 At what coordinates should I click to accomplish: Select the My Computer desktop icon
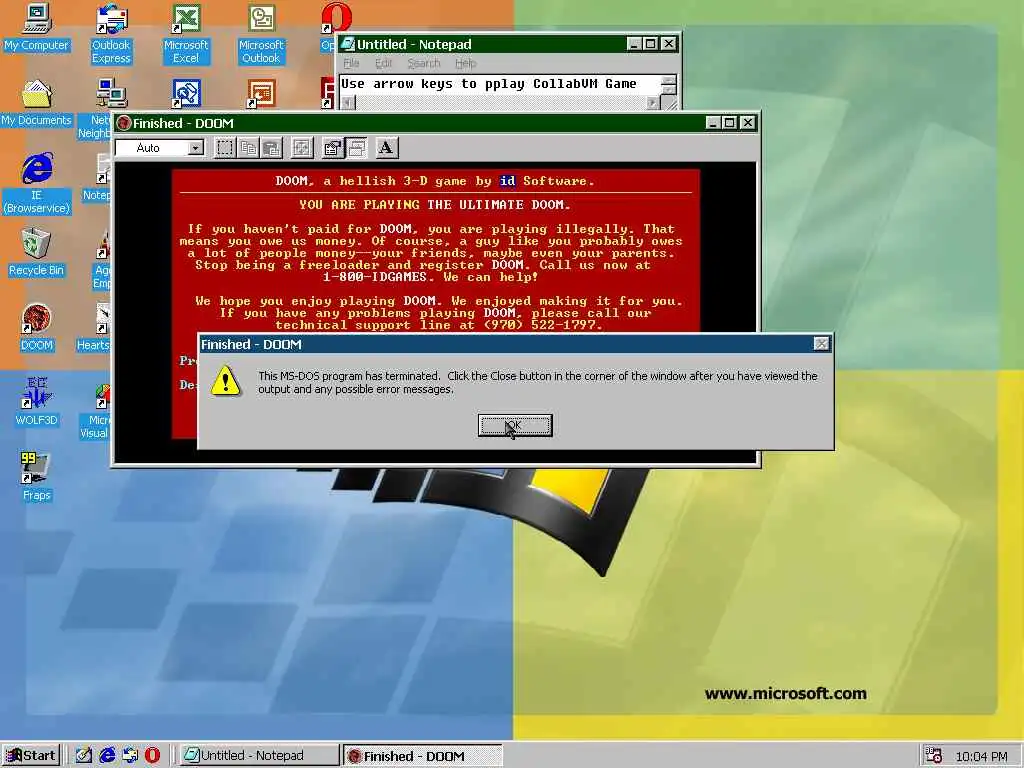click(37, 29)
